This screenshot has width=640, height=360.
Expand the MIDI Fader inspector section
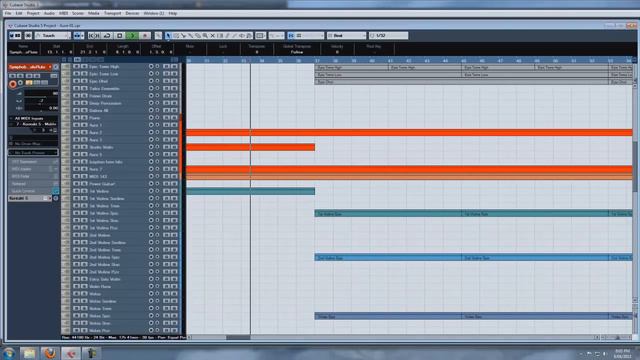tap(33, 176)
